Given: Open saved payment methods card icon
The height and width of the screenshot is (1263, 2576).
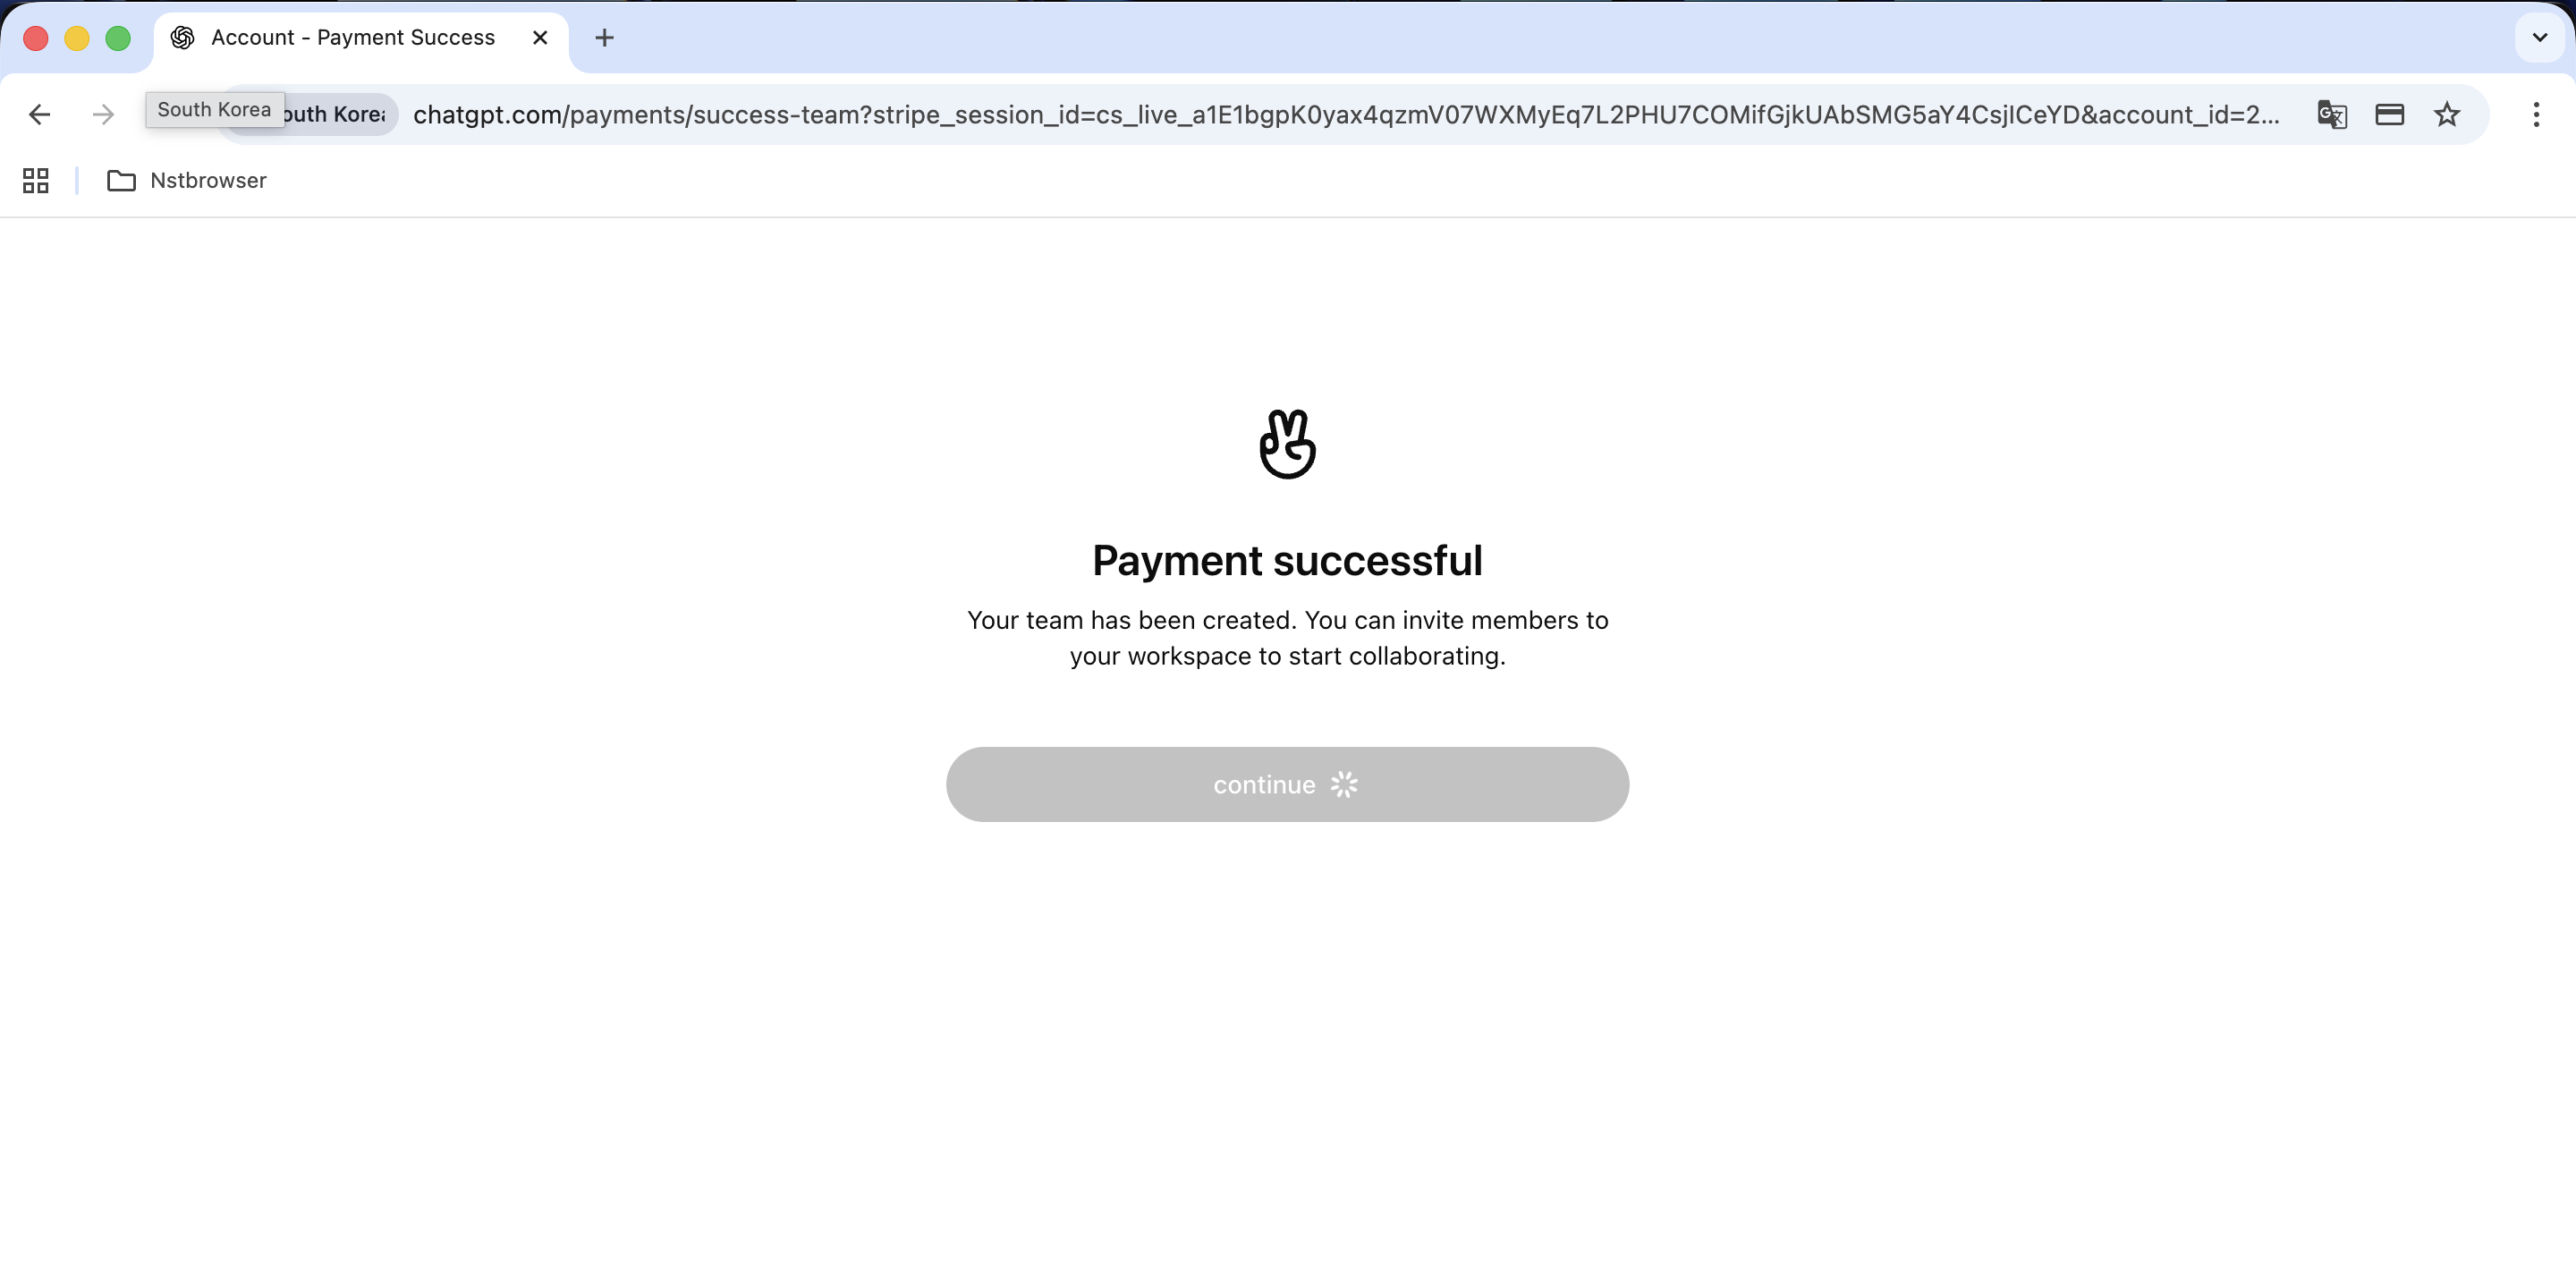Looking at the screenshot, I should click(2390, 114).
